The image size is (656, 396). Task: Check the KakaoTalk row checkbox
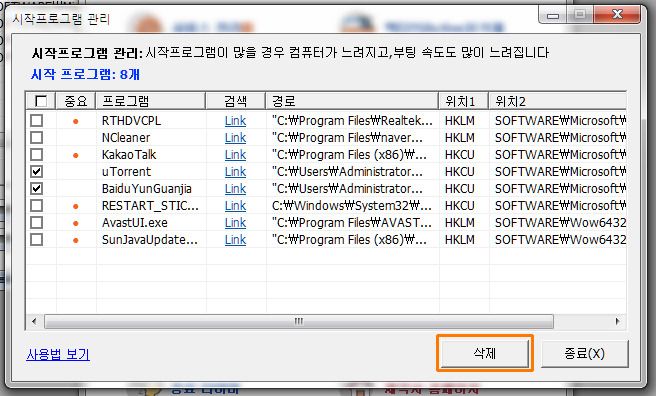tap(36, 155)
